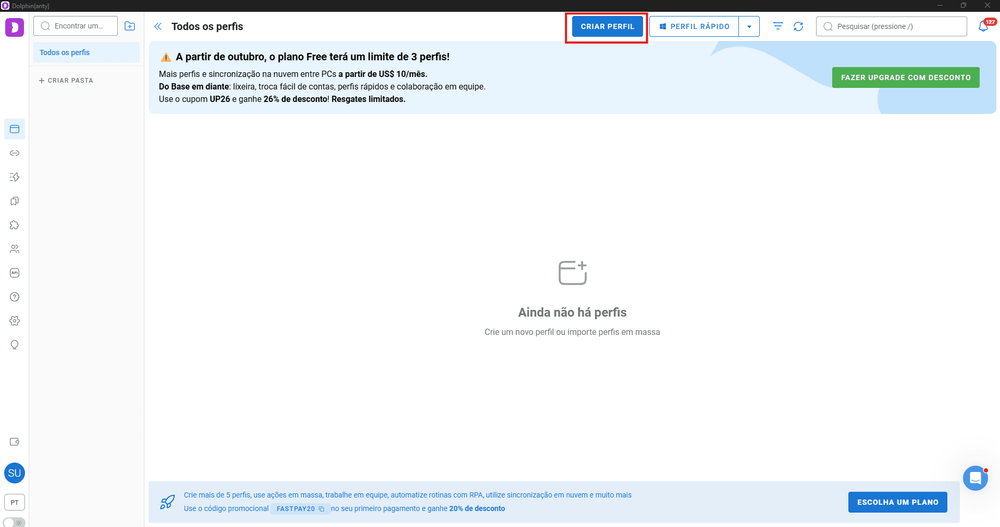Focus the Encontrar folder search field
Screen dimensions: 1000x527
click(x=75, y=26)
